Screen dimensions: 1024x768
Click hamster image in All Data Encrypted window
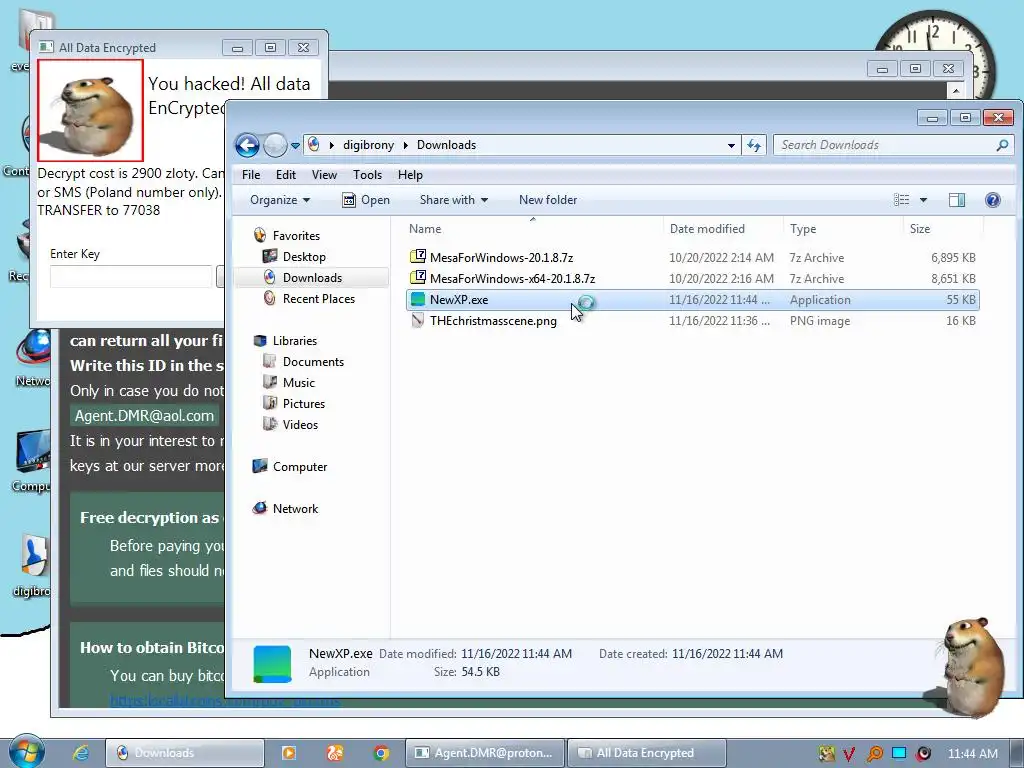pos(90,110)
